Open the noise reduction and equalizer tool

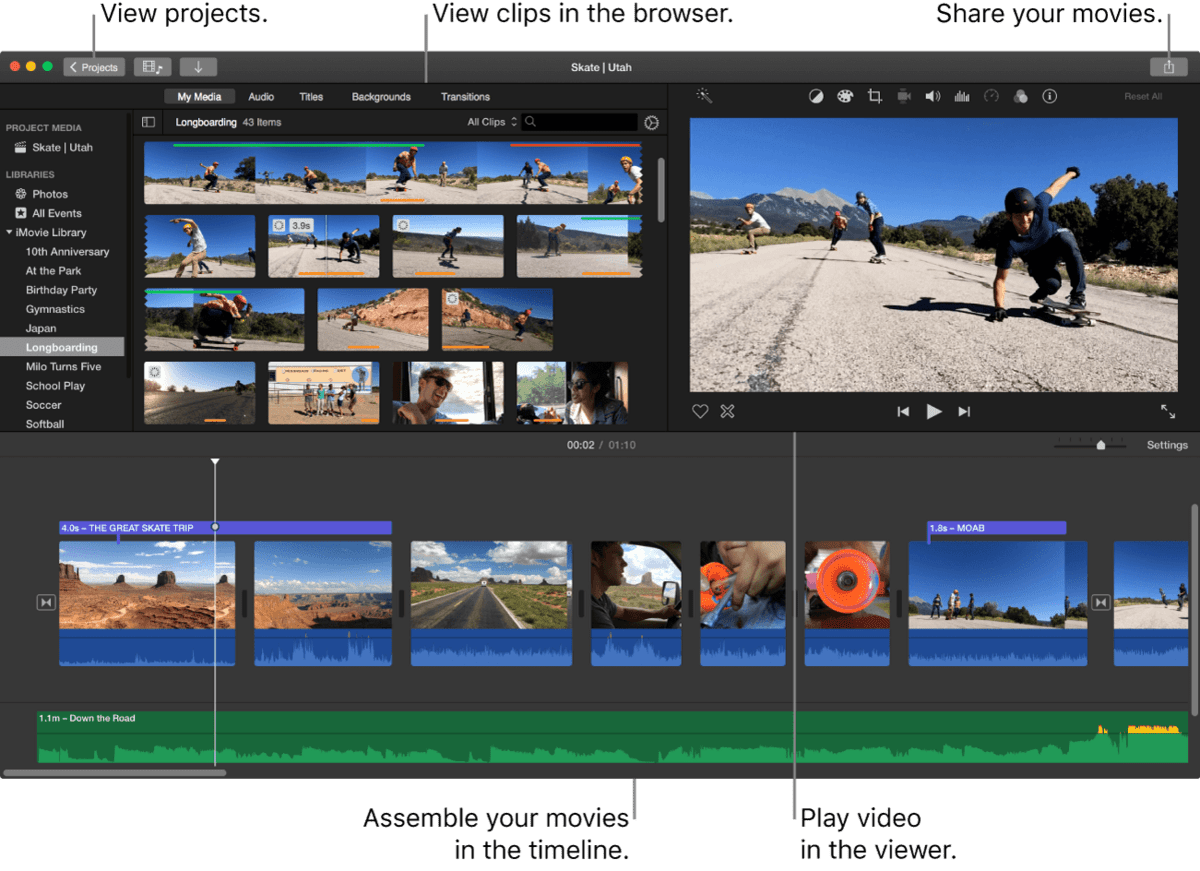(962, 97)
